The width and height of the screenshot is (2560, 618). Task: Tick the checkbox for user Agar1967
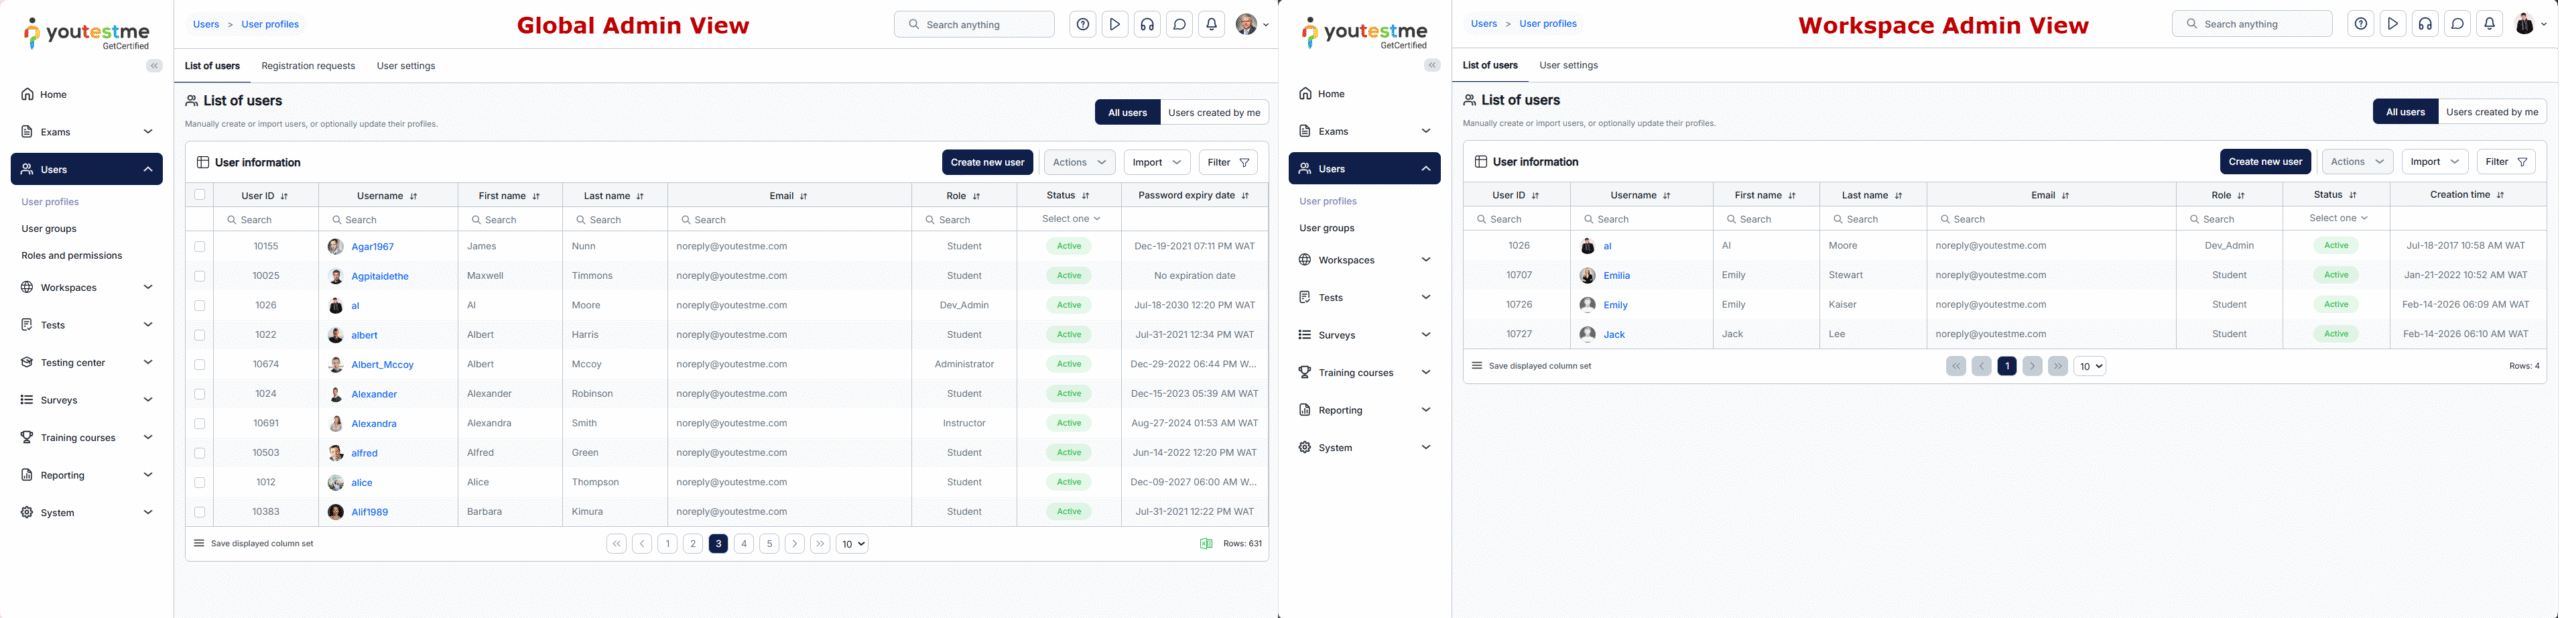pos(200,246)
